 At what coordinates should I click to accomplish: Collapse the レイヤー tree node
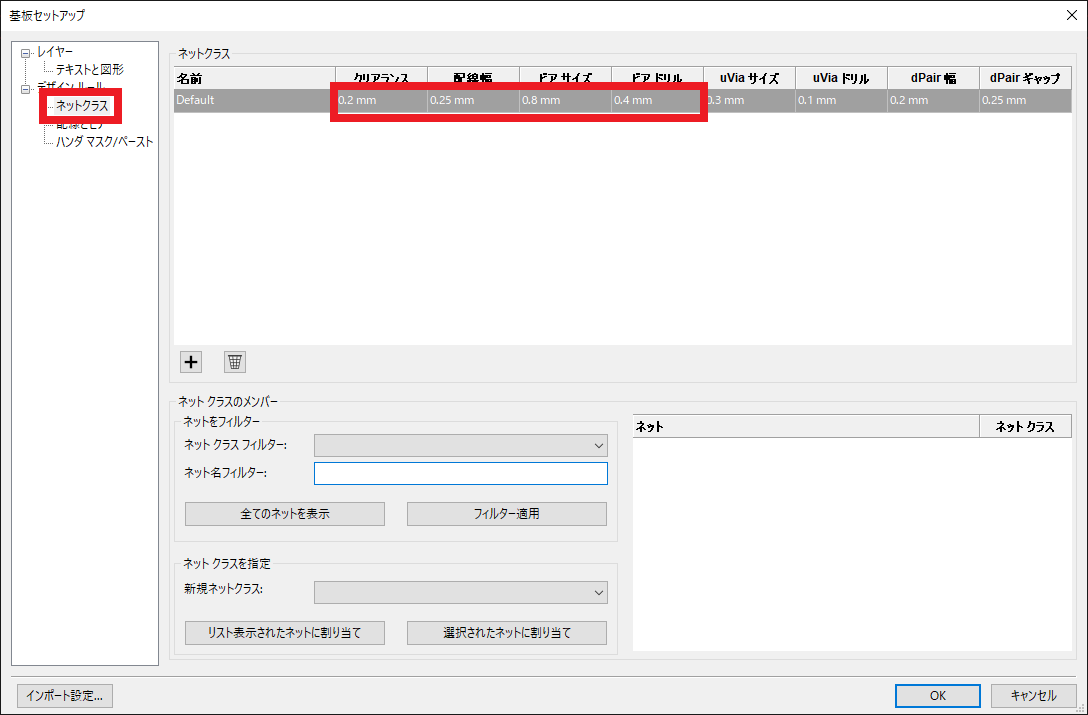[x=26, y=53]
